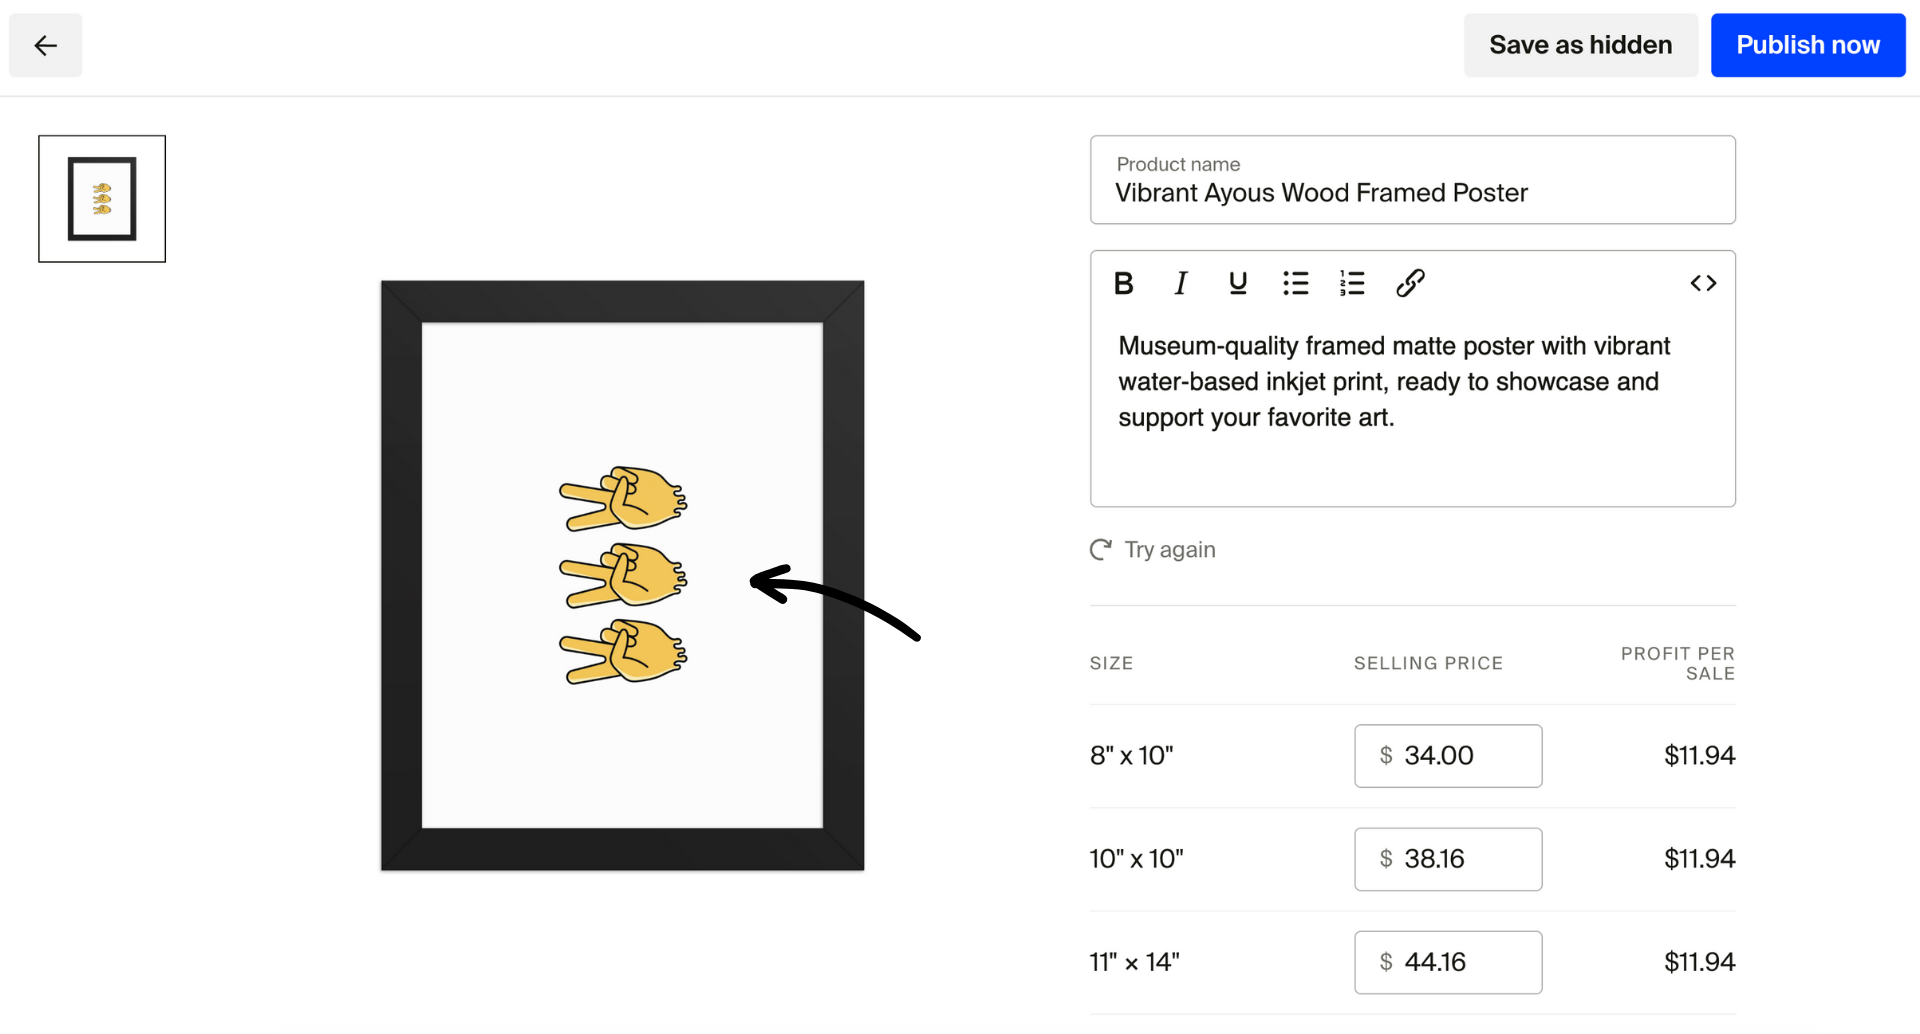Edit the 8" x 10" selling price
Screen dimensions: 1920x1034
pos(1448,756)
